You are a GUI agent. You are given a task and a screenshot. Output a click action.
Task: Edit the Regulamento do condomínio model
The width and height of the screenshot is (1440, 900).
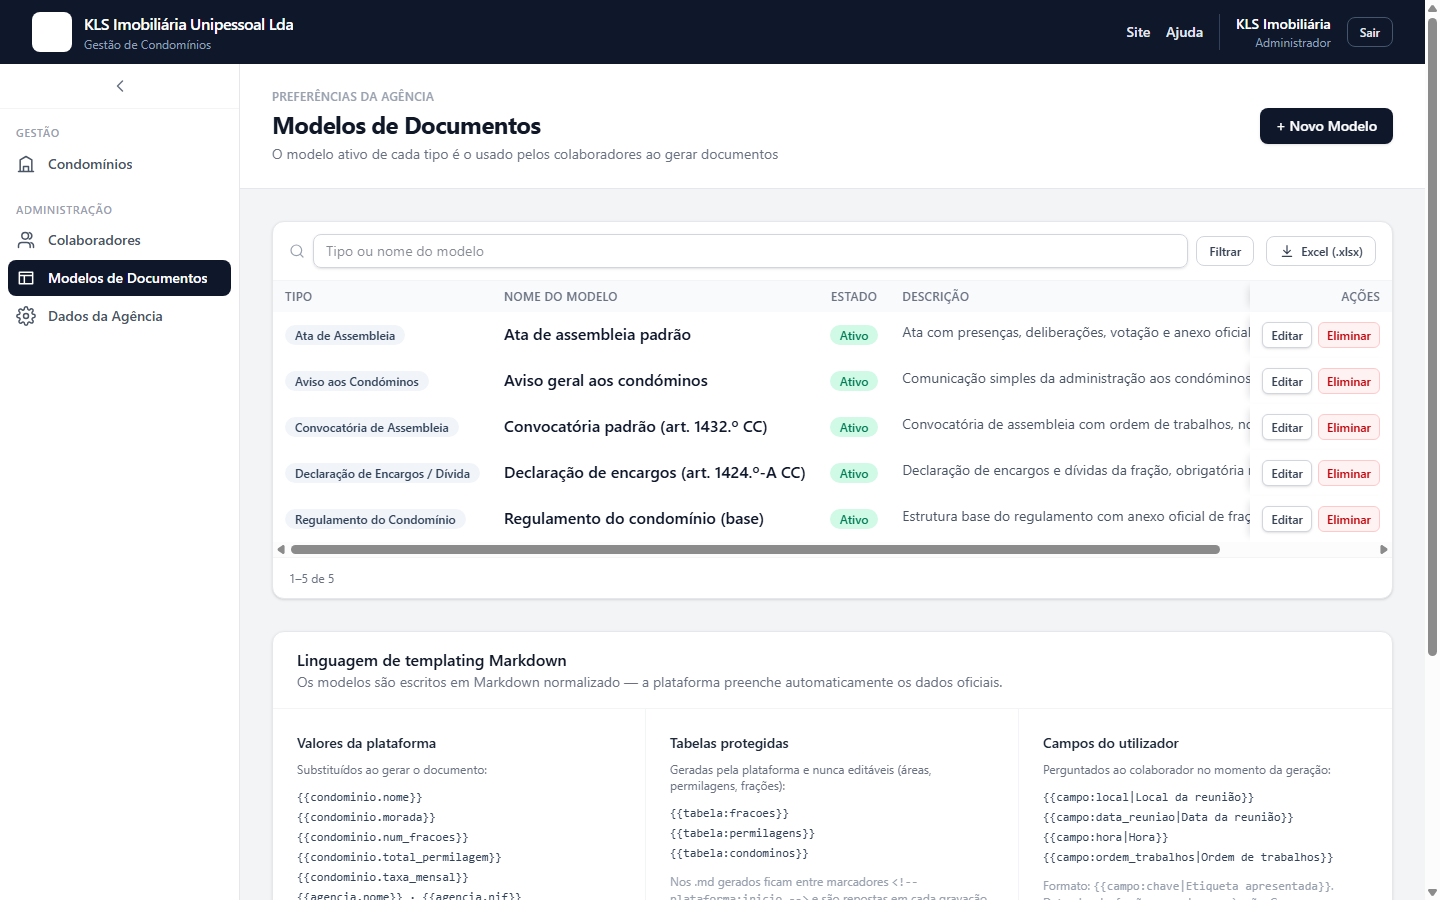(x=1287, y=520)
